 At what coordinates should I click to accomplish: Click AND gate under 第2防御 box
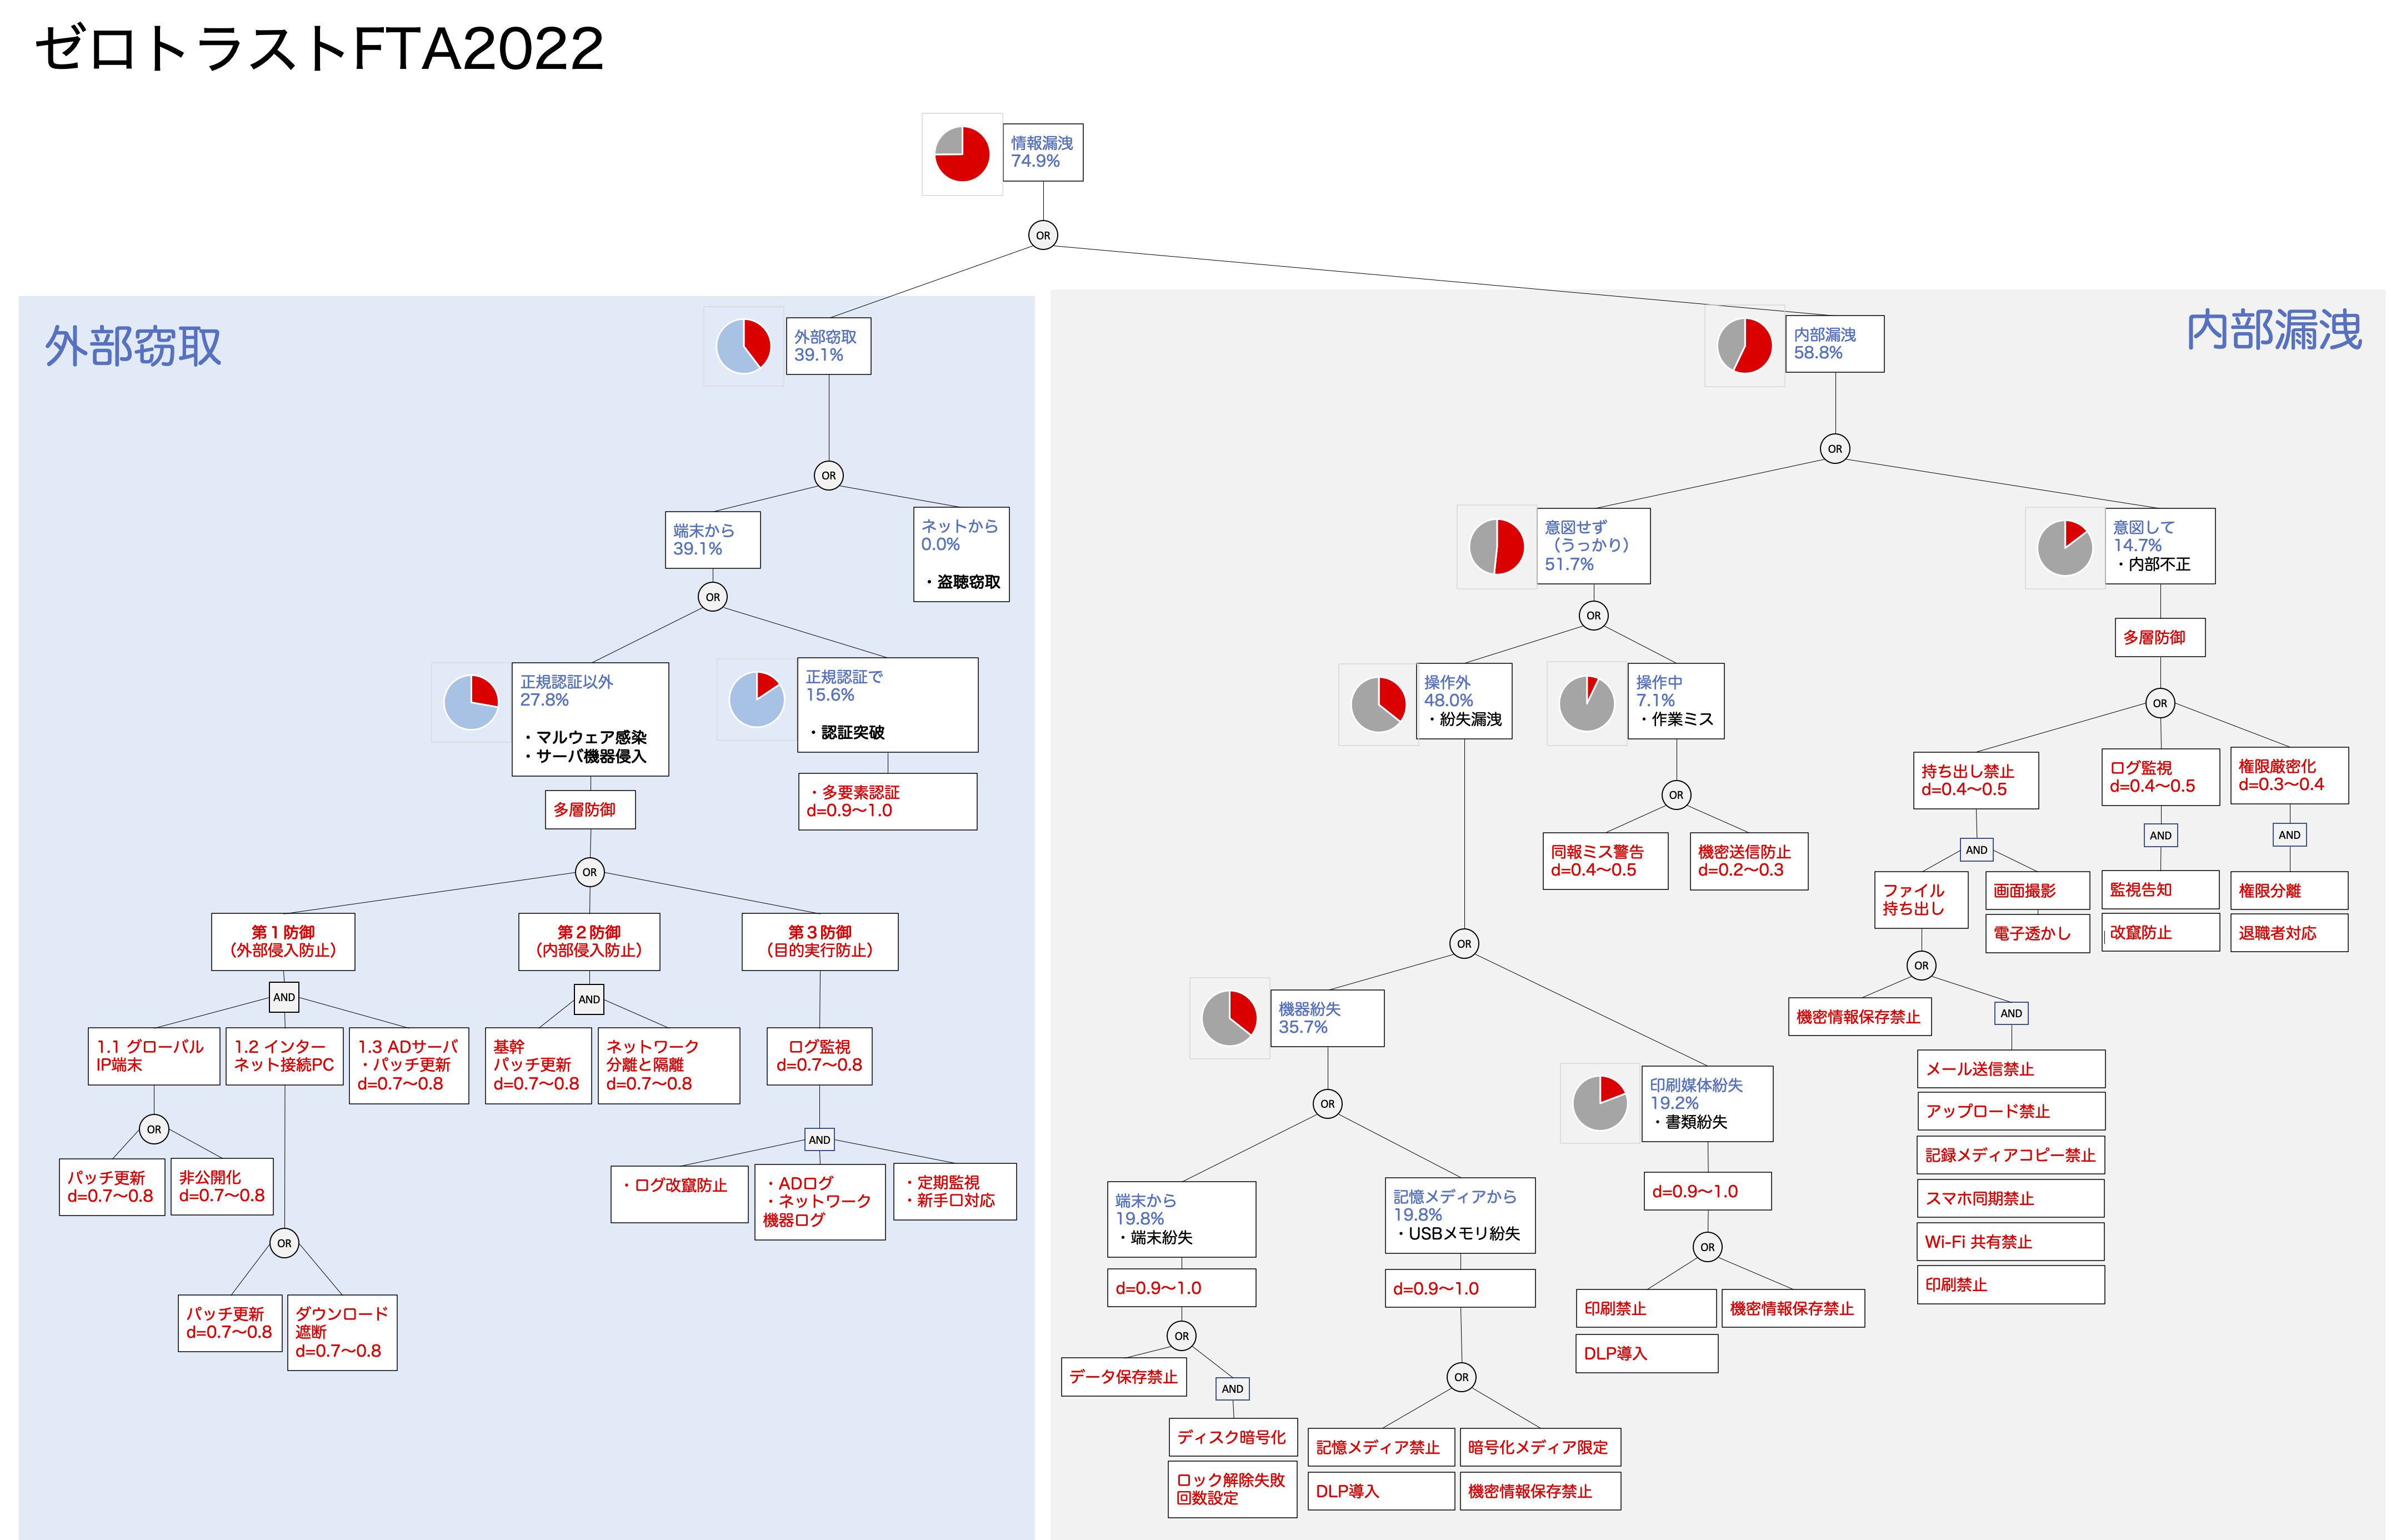[x=589, y=999]
